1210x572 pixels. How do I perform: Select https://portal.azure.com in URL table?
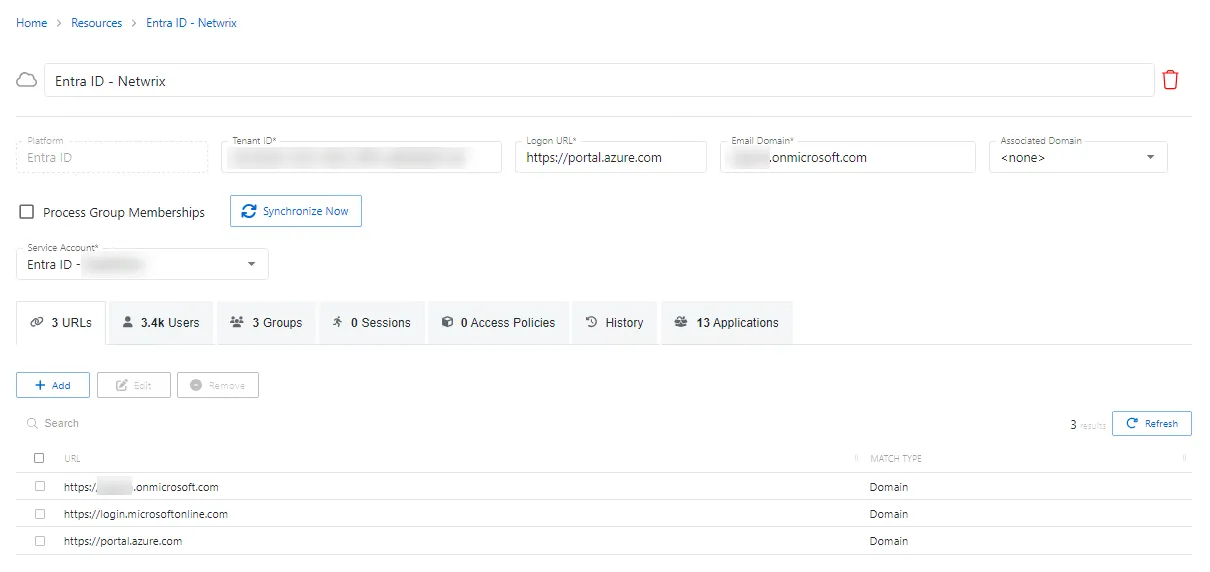tap(123, 541)
